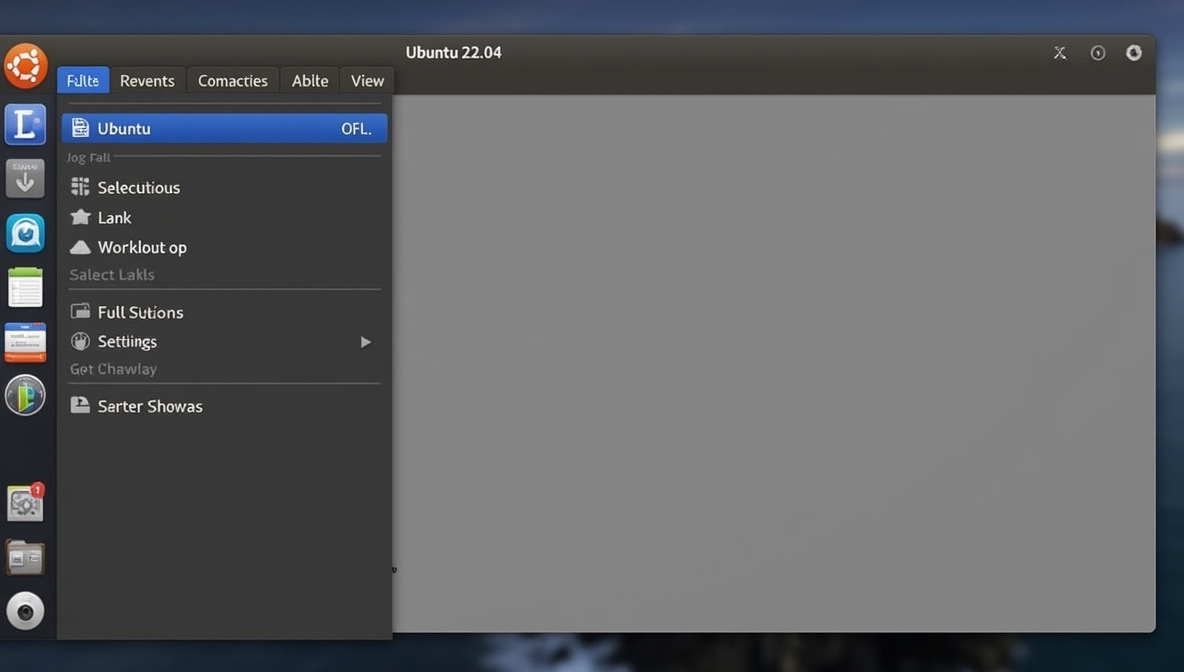Image resolution: width=1184 pixels, height=672 pixels.
Task: Open the gear app with red badge
Action: coord(26,503)
